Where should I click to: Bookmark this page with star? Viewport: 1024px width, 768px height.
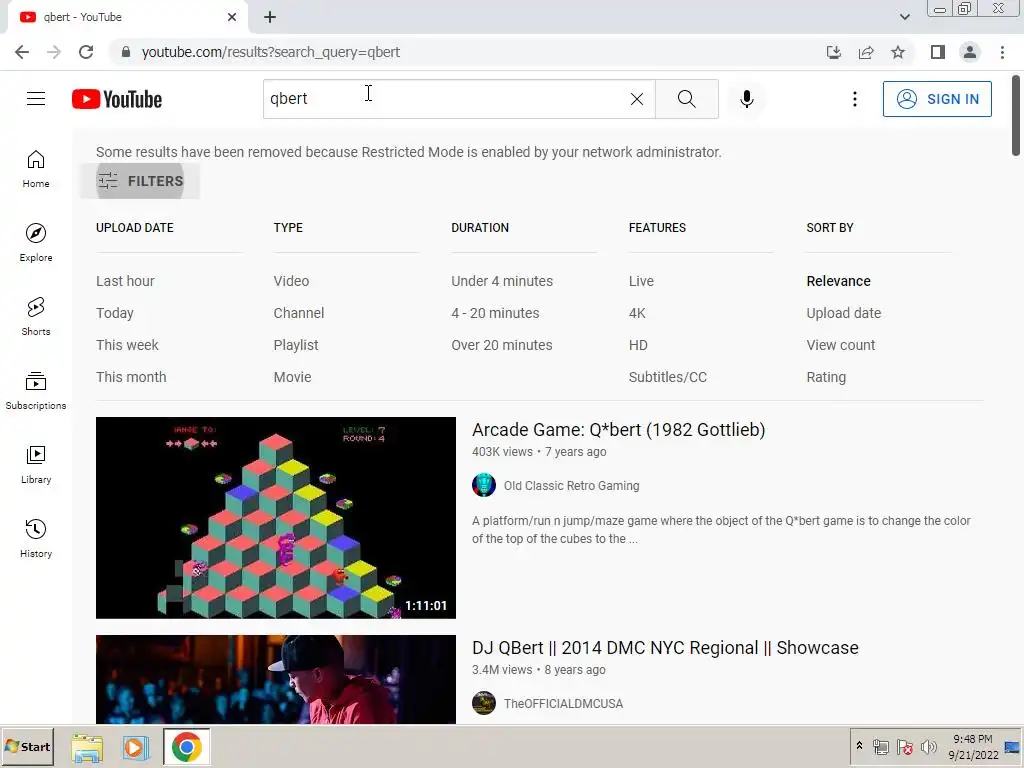[x=898, y=52]
